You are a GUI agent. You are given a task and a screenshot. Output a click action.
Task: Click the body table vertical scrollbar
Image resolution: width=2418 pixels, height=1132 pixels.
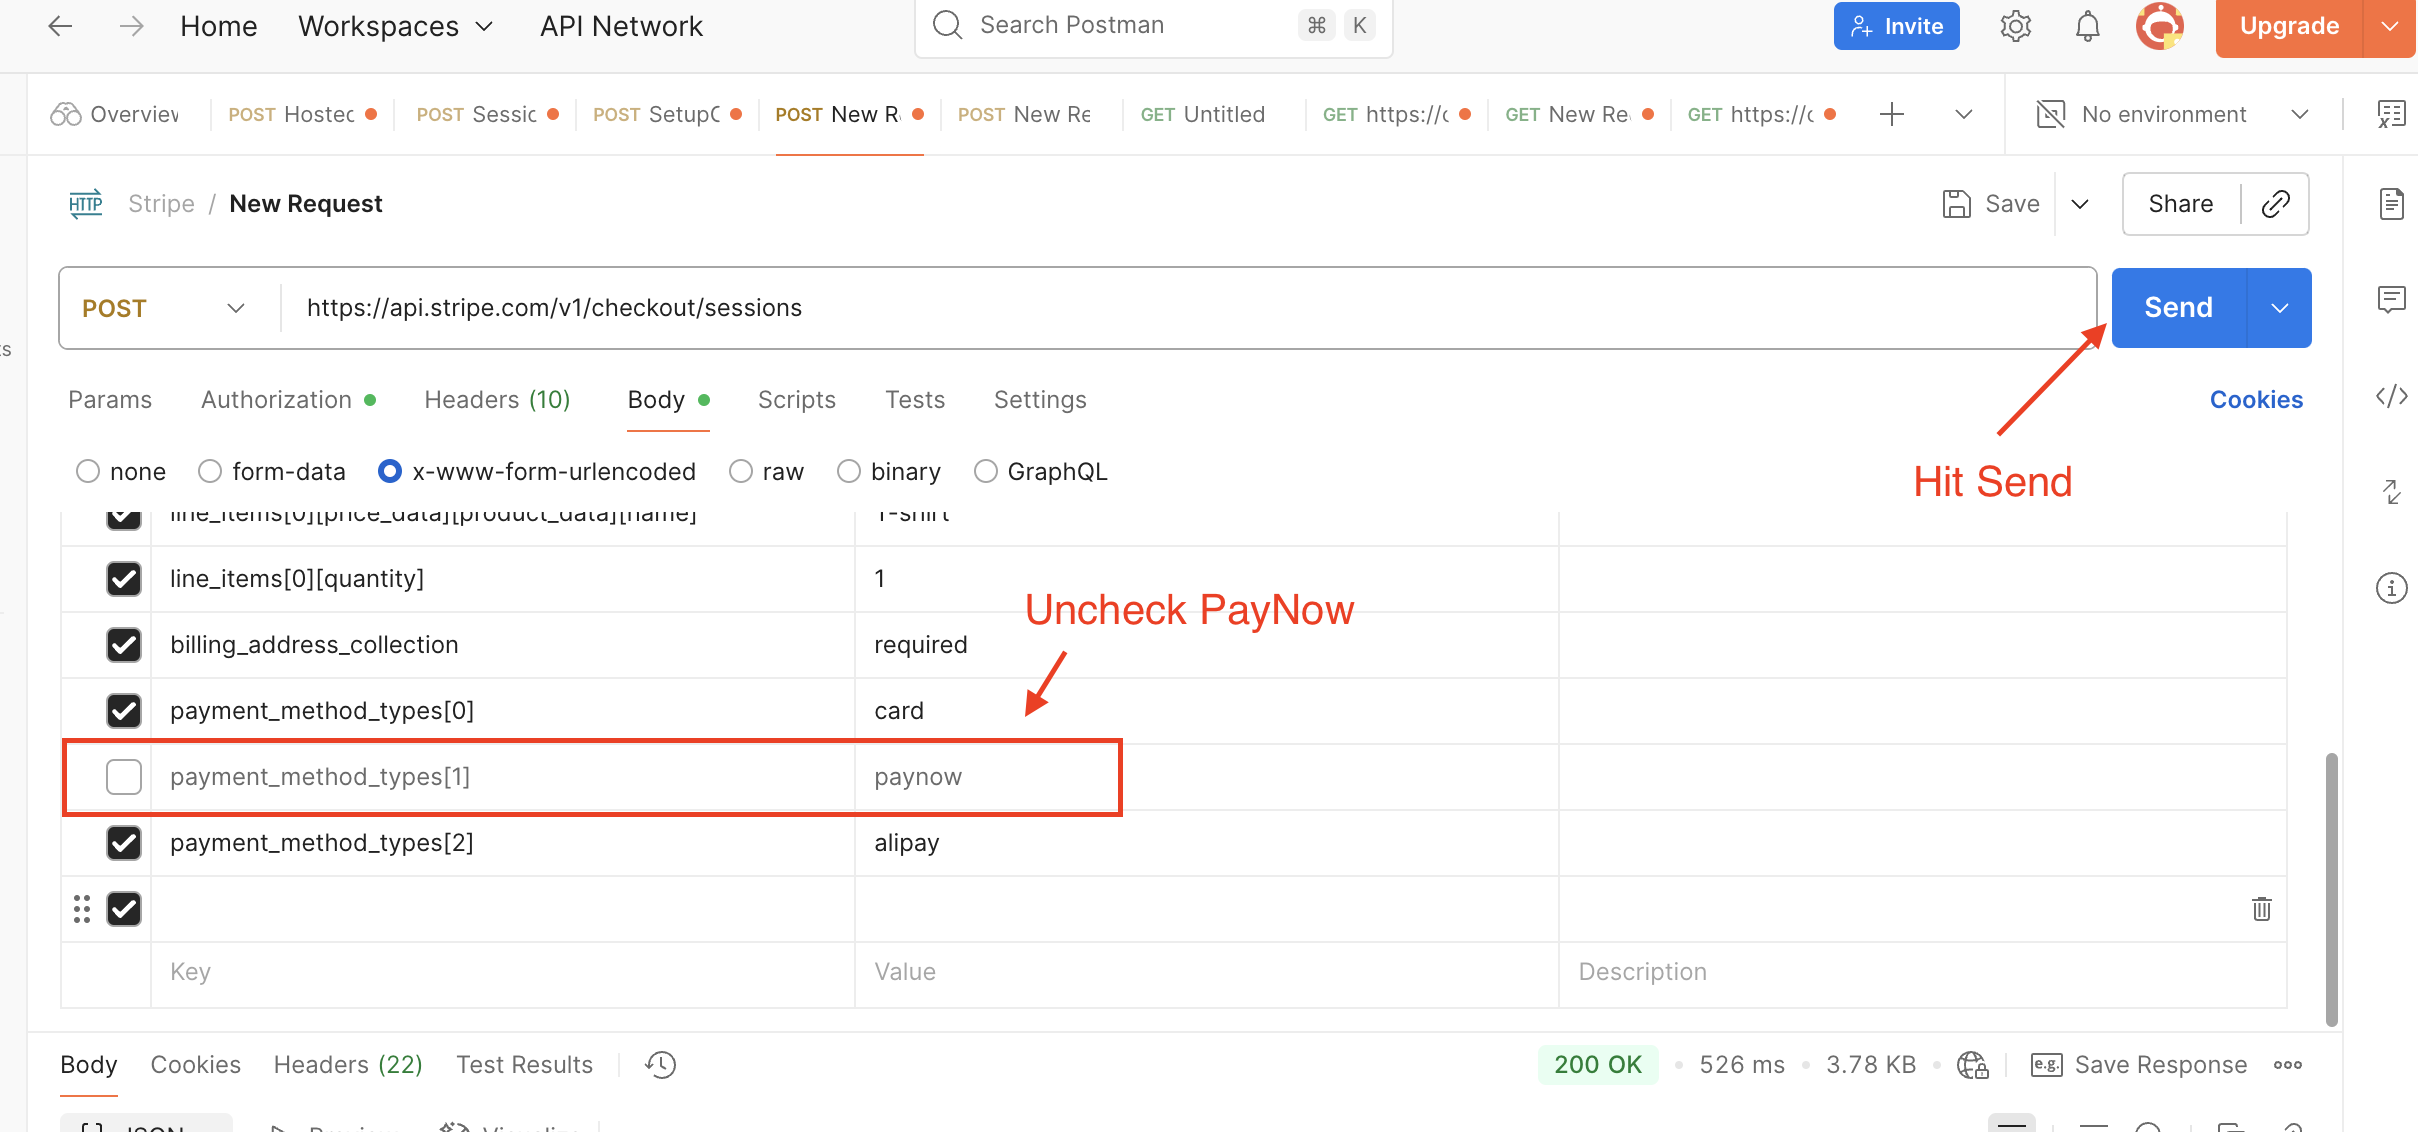coord(2332,890)
